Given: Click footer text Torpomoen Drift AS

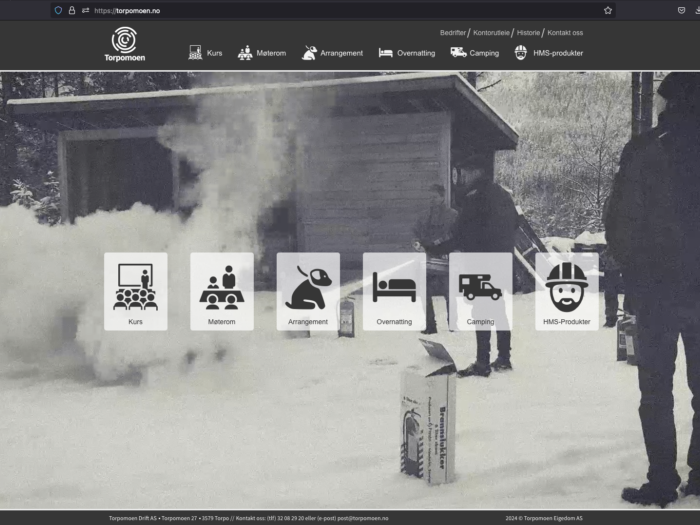Looking at the screenshot, I should pos(133,518).
